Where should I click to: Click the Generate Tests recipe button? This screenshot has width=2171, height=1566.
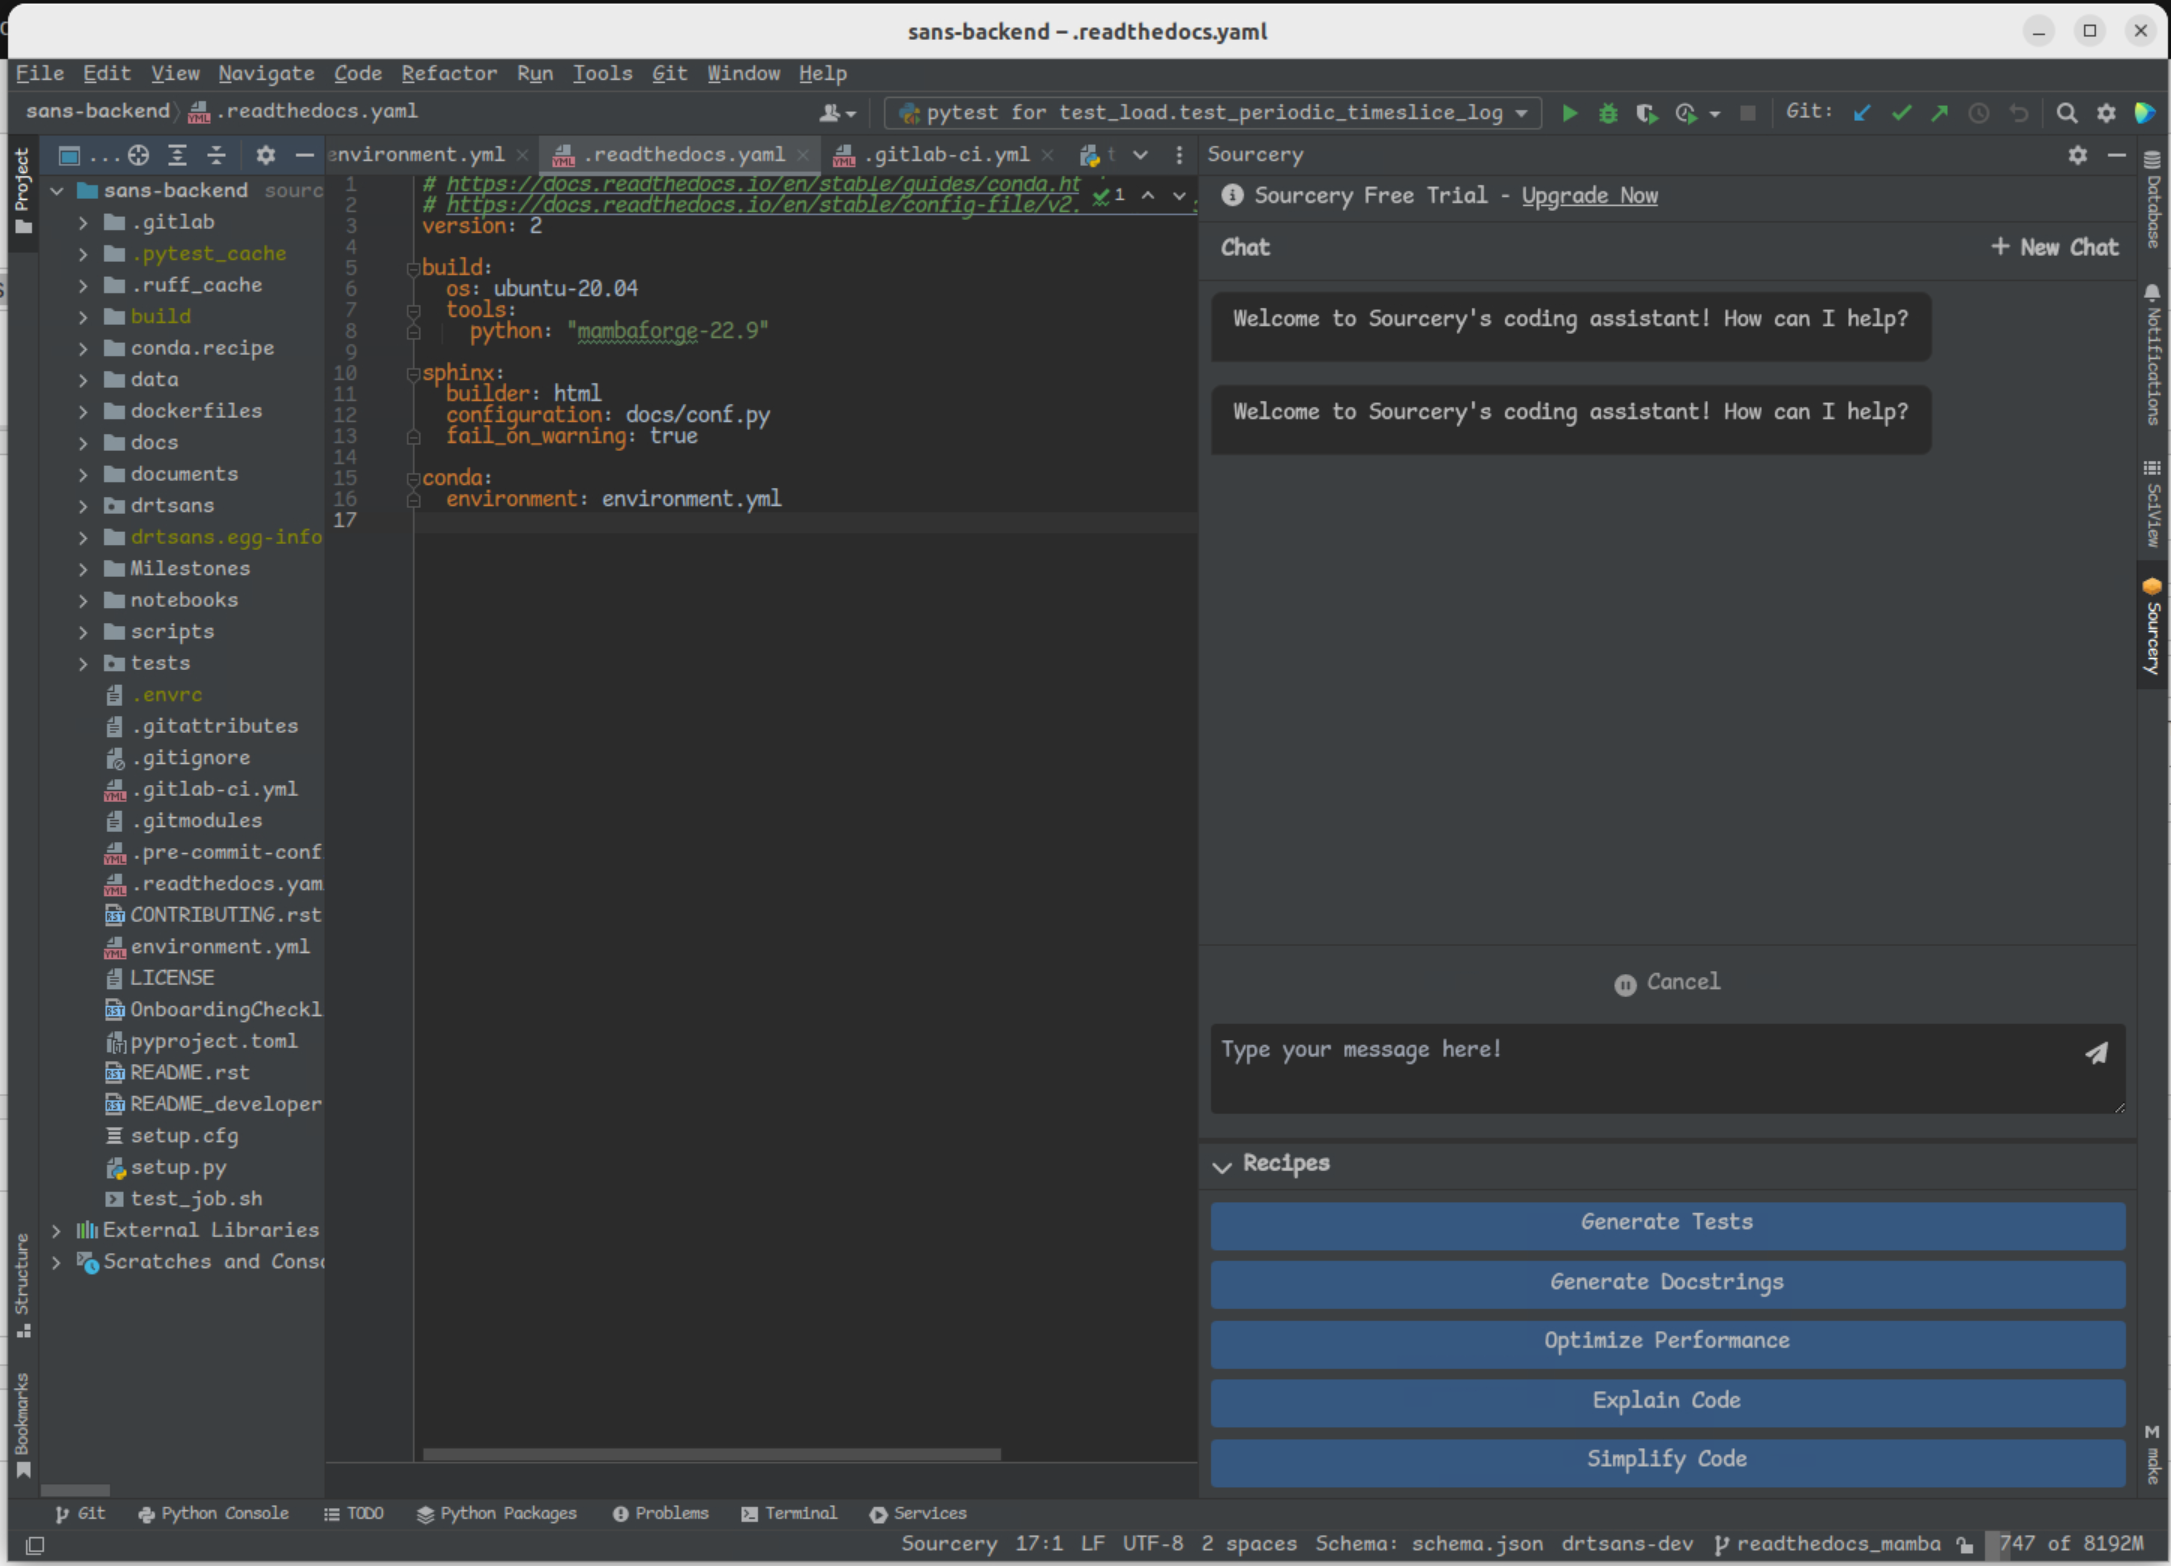click(1665, 1222)
